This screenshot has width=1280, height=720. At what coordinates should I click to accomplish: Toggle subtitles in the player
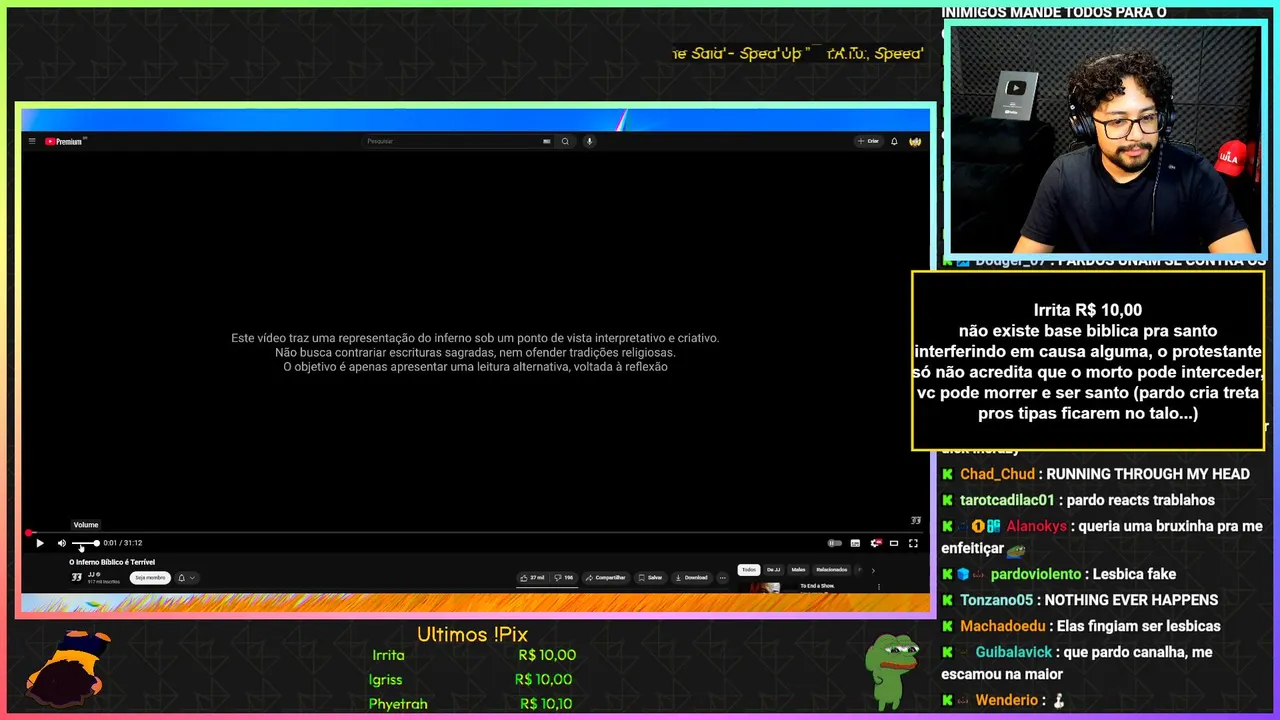coord(855,543)
